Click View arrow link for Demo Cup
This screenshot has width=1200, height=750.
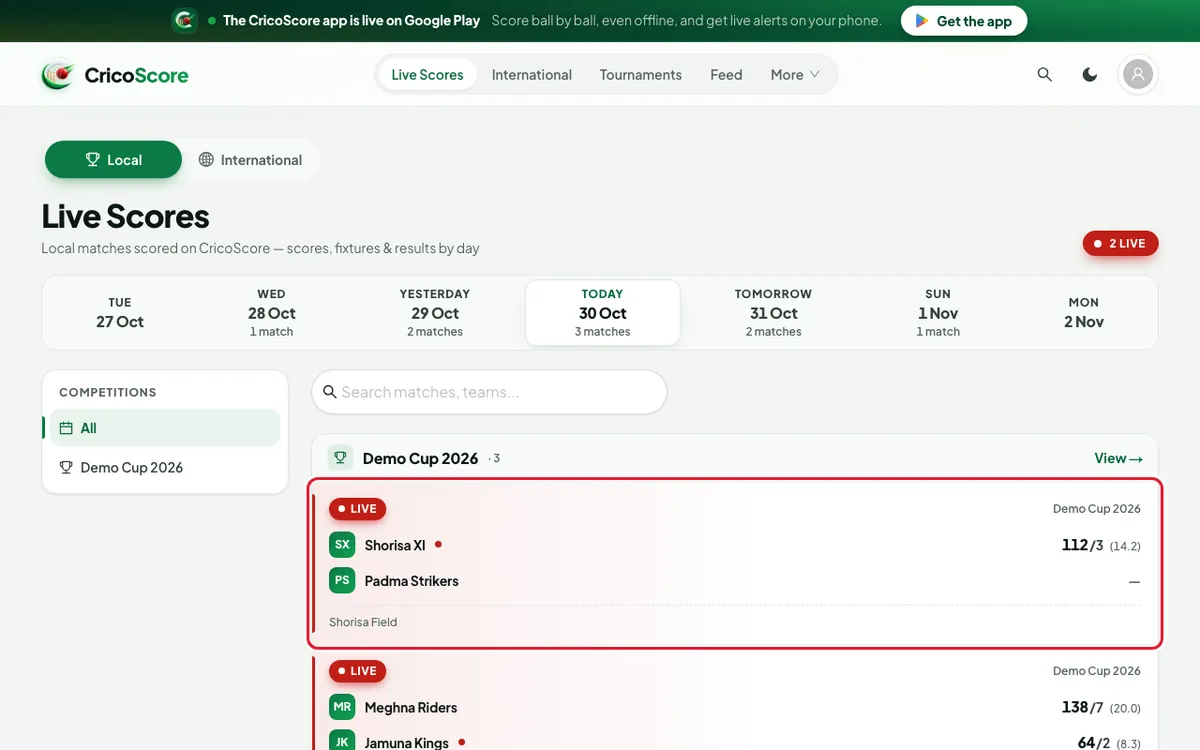(x=1118, y=458)
